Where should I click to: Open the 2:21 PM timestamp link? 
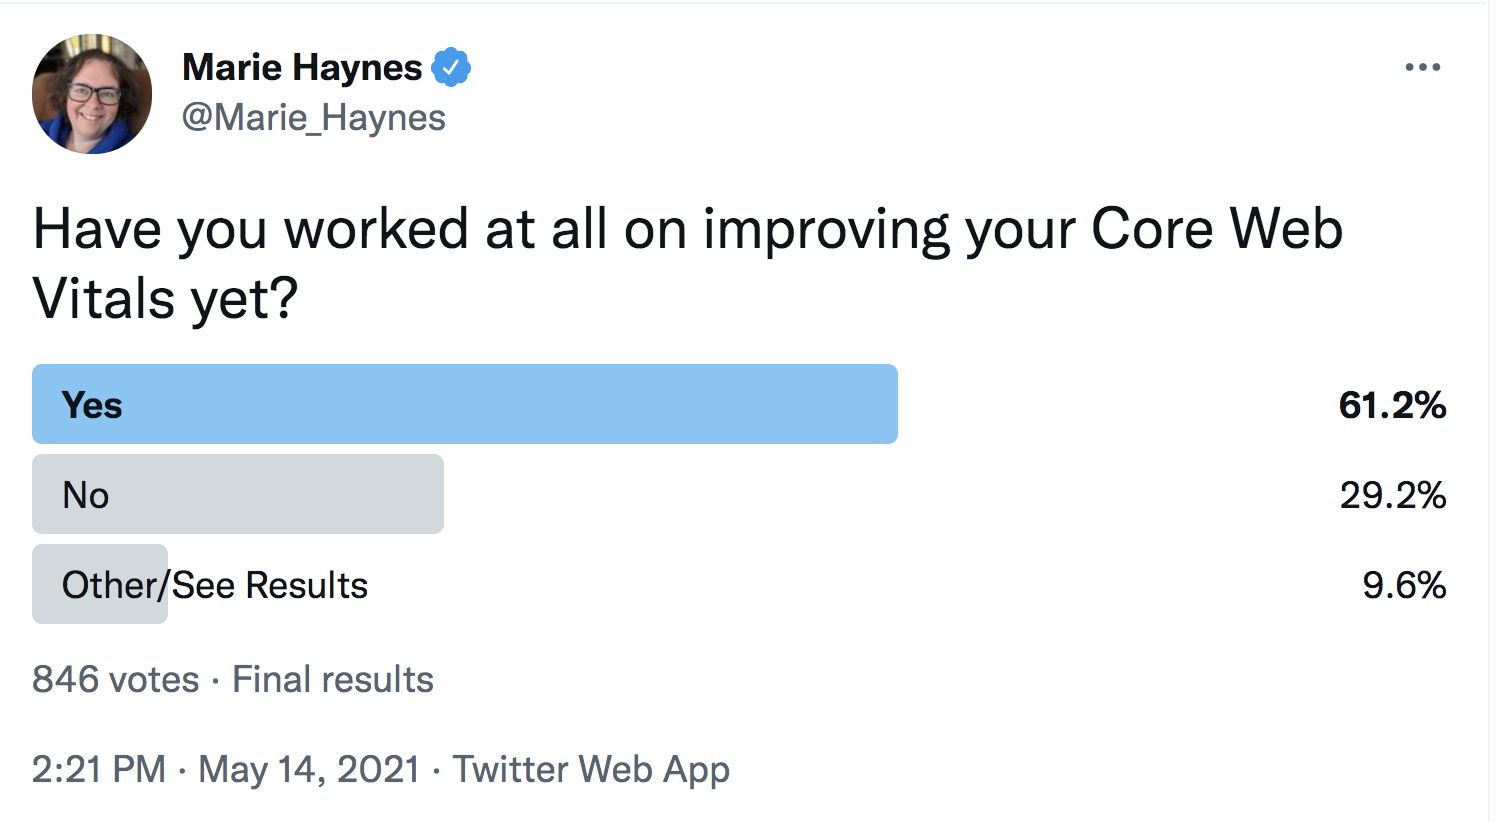click(x=99, y=769)
